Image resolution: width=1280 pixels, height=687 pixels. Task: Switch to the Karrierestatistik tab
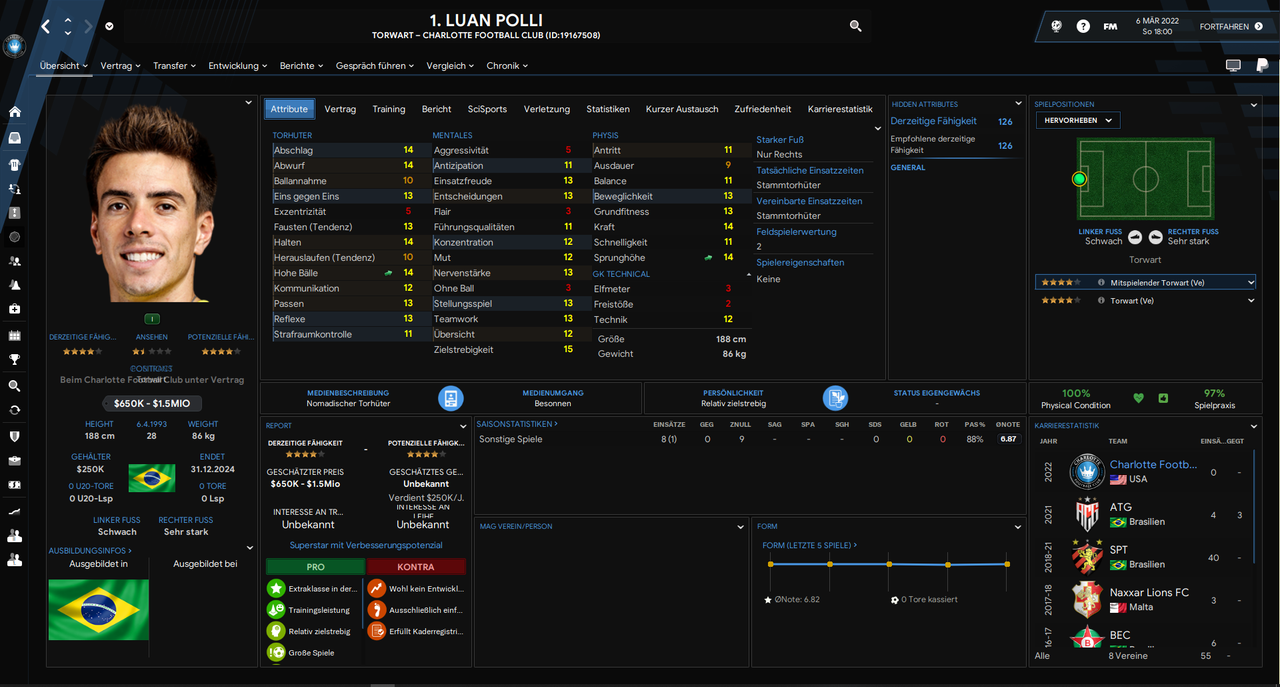coord(840,109)
